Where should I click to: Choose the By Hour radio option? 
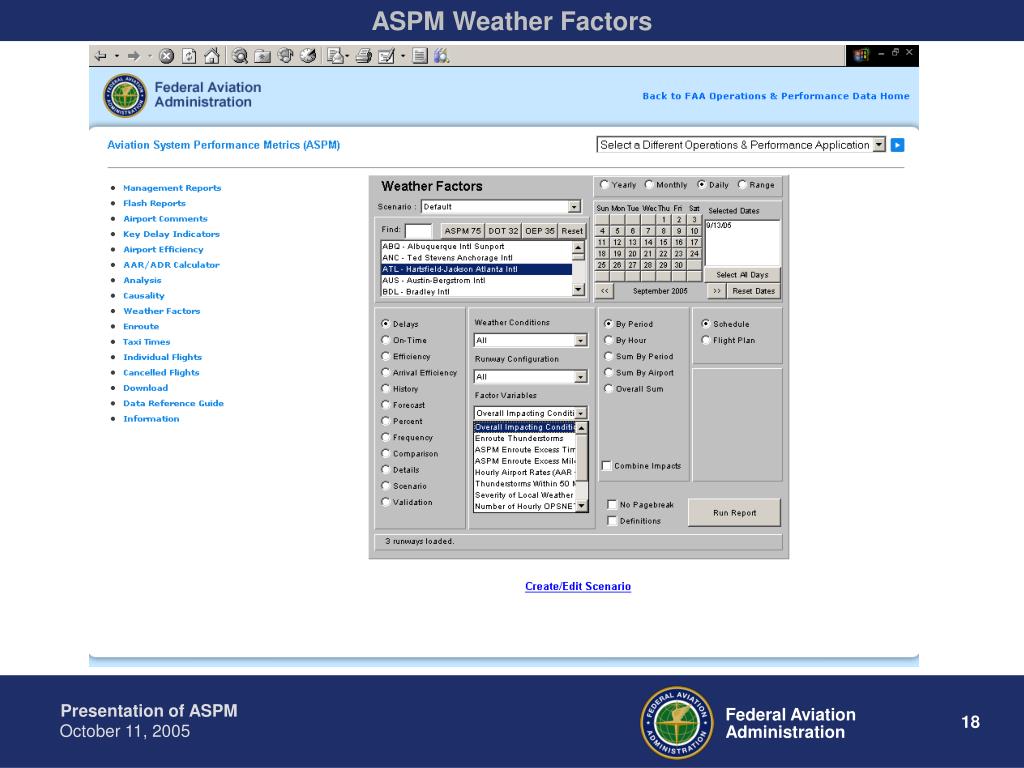[x=609, y=340]
